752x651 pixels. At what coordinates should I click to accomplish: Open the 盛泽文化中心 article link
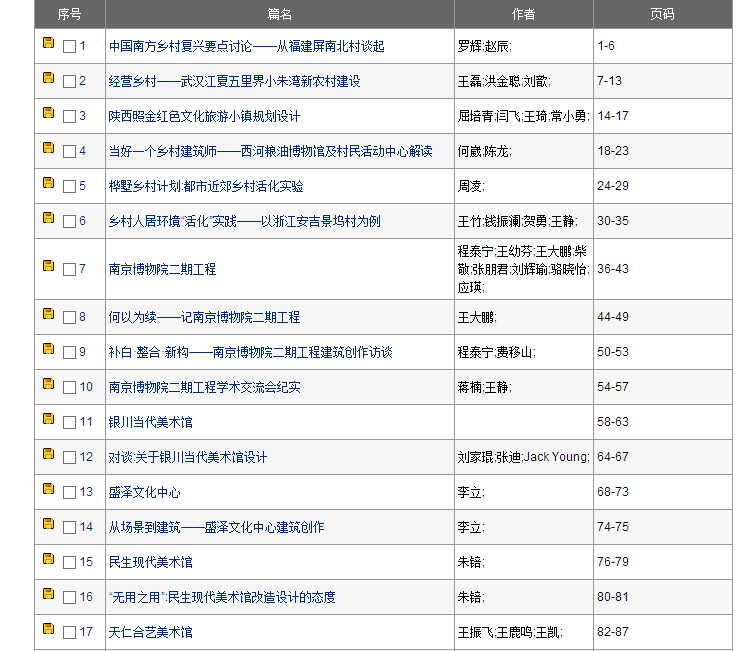pos(144,493)
